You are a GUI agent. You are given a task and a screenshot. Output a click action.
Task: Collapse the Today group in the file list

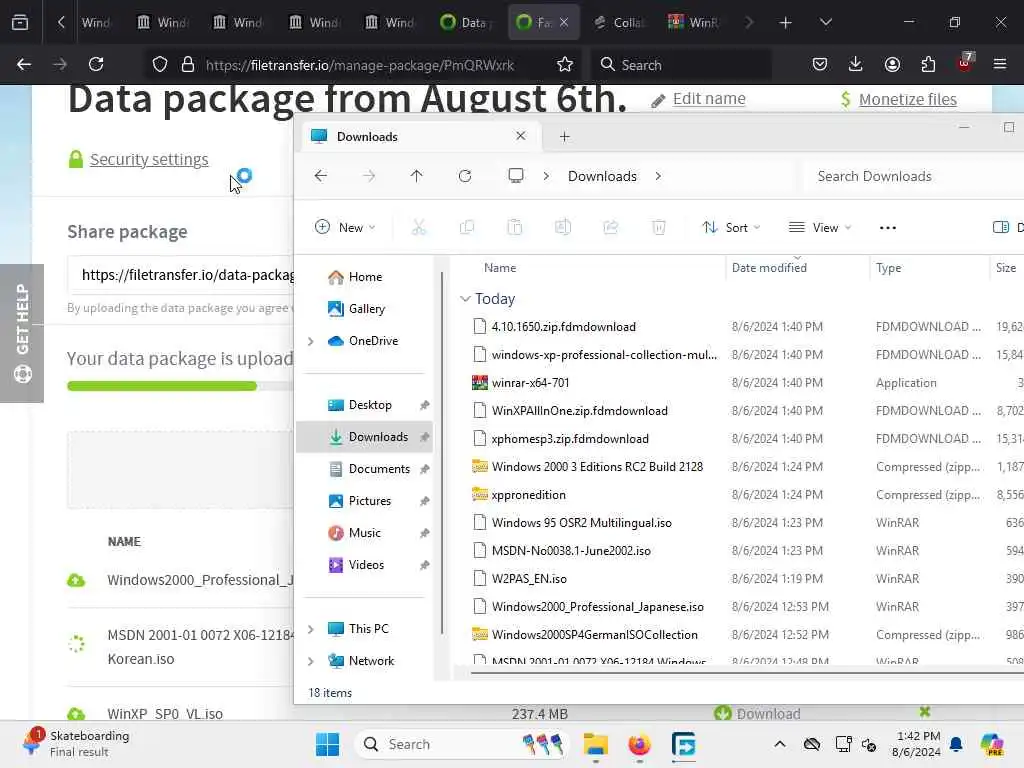point(465,298)
